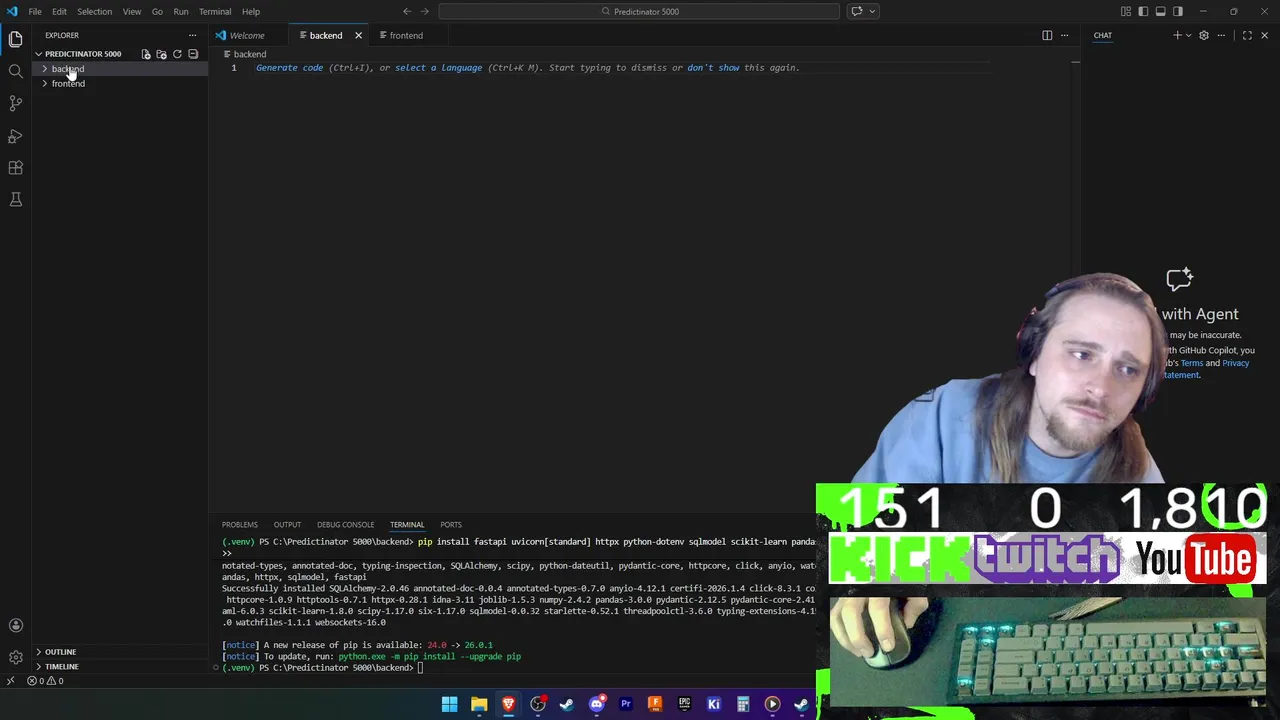Open the Explorer view in activity bar
This screenshot has width=1280, height=720.
[15, 39]
